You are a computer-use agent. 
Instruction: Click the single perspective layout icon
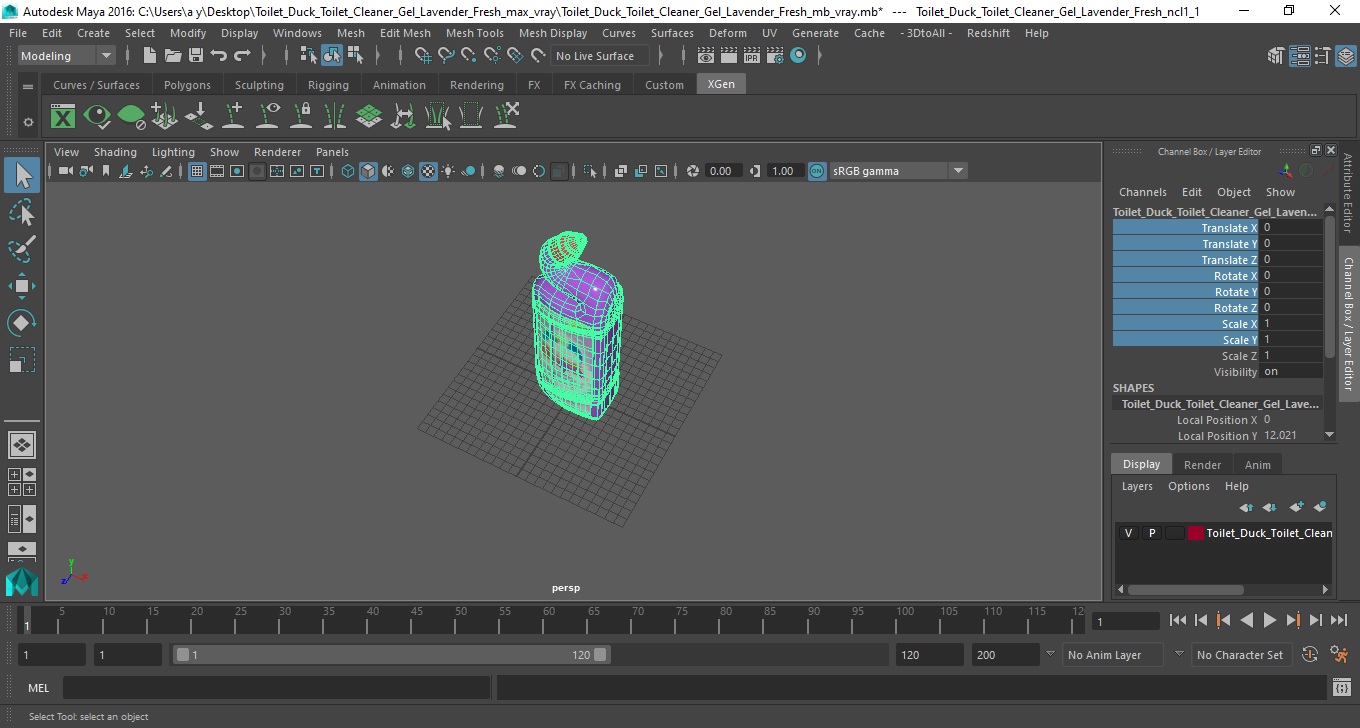click(x=22, y=445)
